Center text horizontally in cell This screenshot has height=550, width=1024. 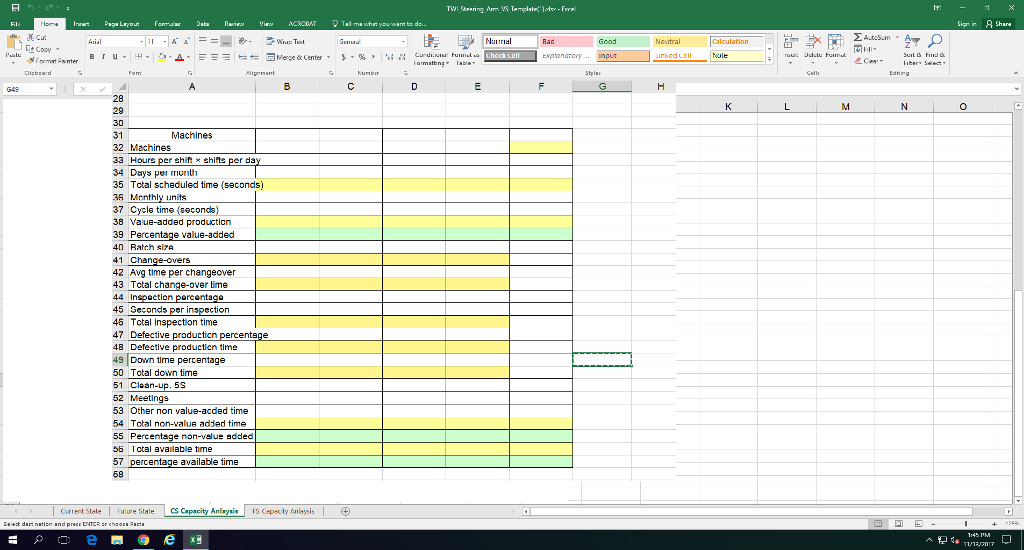(x=214, y=57)
